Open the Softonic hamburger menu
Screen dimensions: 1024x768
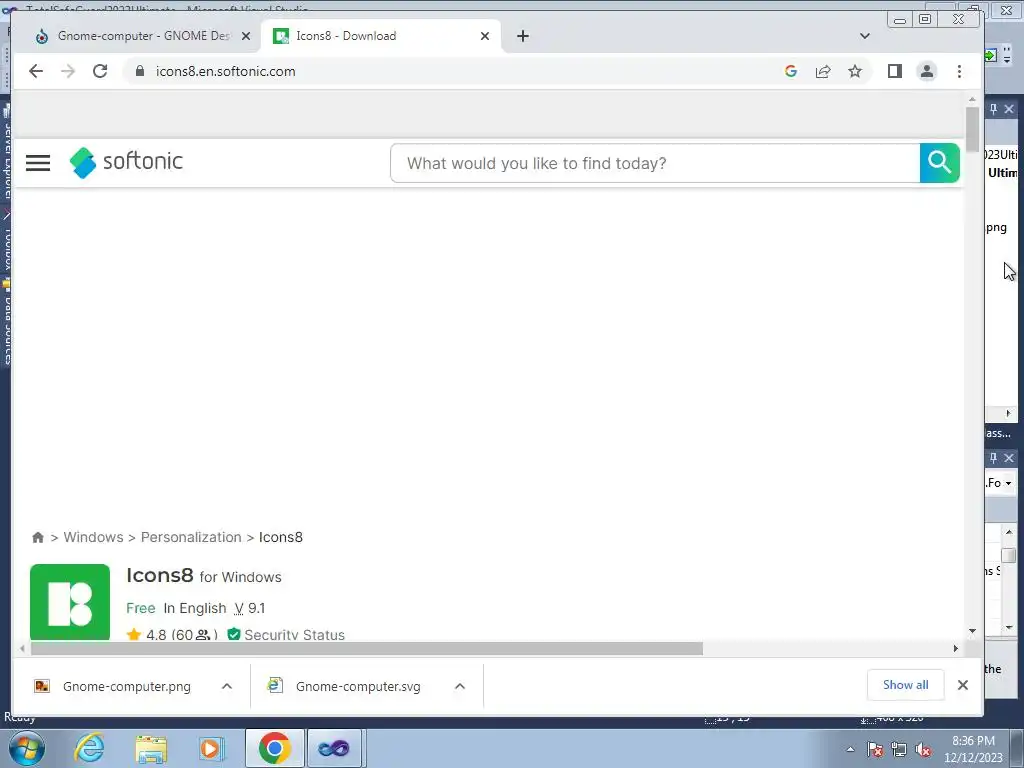pyautogui.click(x=38, y=163)
